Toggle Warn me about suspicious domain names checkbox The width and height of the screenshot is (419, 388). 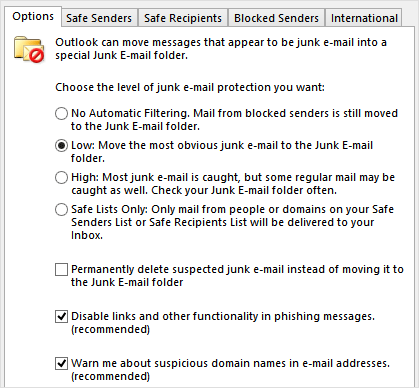(x=61, y=363)
